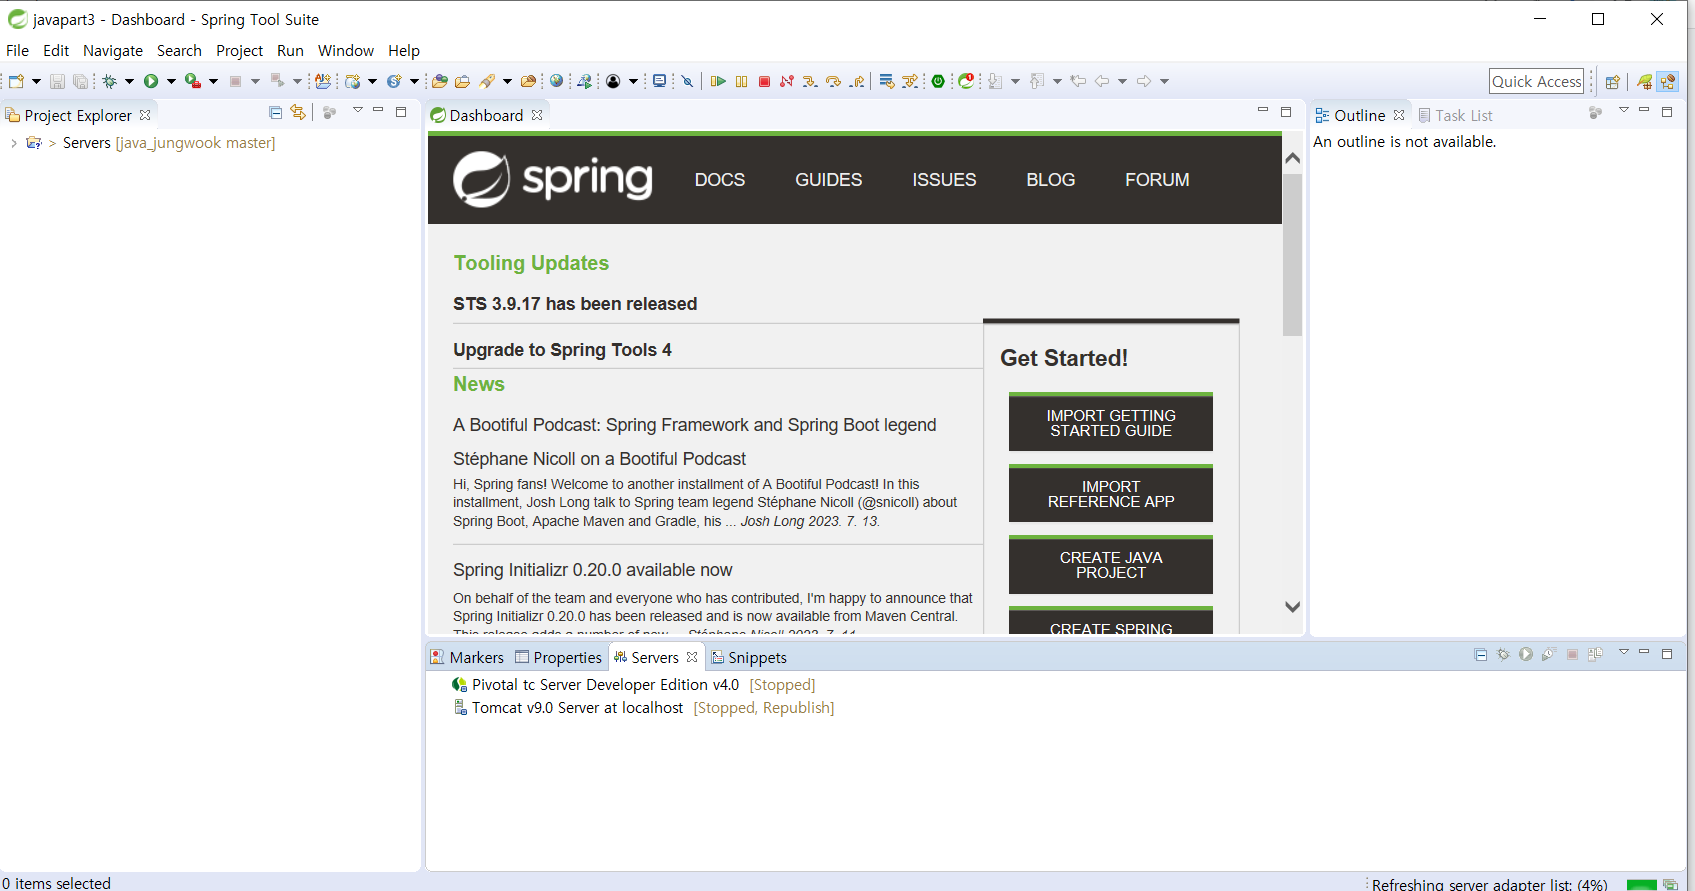The width and height of the screenshot is (1695, 891).
Task: Switch to the Markers tab
Action: click(x=467, y=657)
